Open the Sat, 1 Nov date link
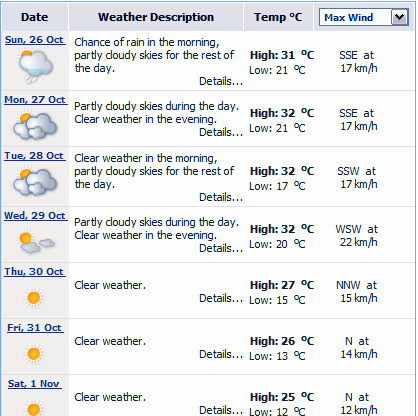The width and height of the screenshot is (418, 416). click(34, 384)
